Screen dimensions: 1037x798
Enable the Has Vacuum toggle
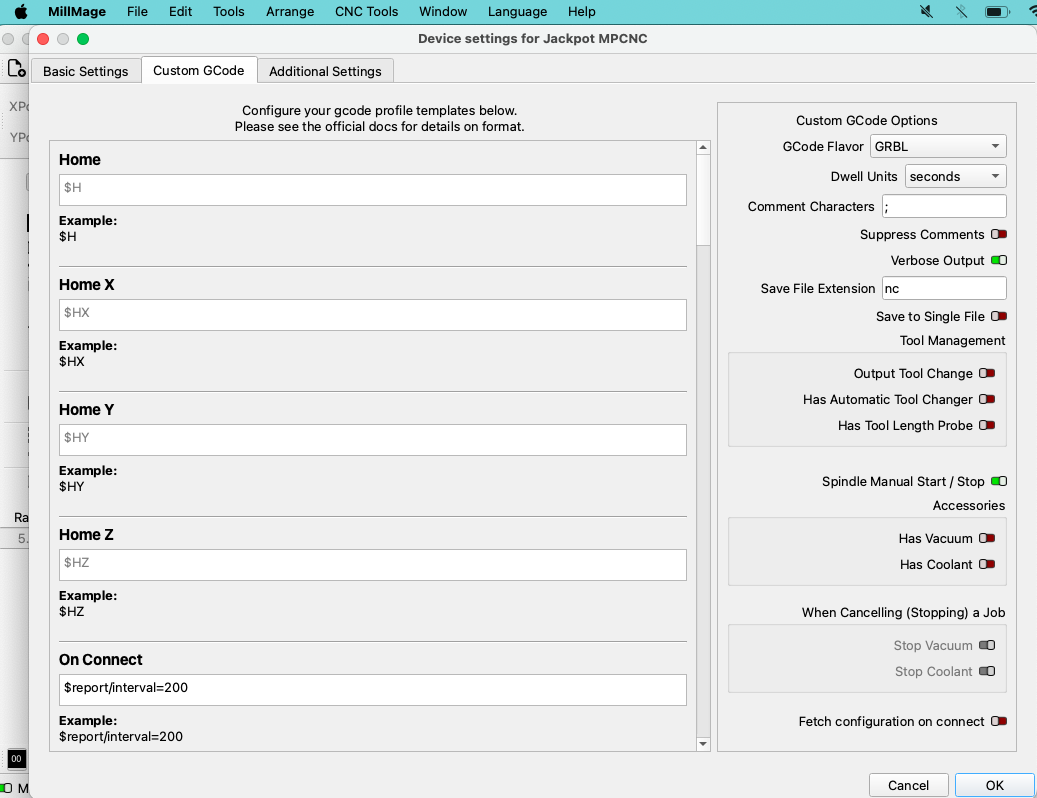click(x=987, y=539)
